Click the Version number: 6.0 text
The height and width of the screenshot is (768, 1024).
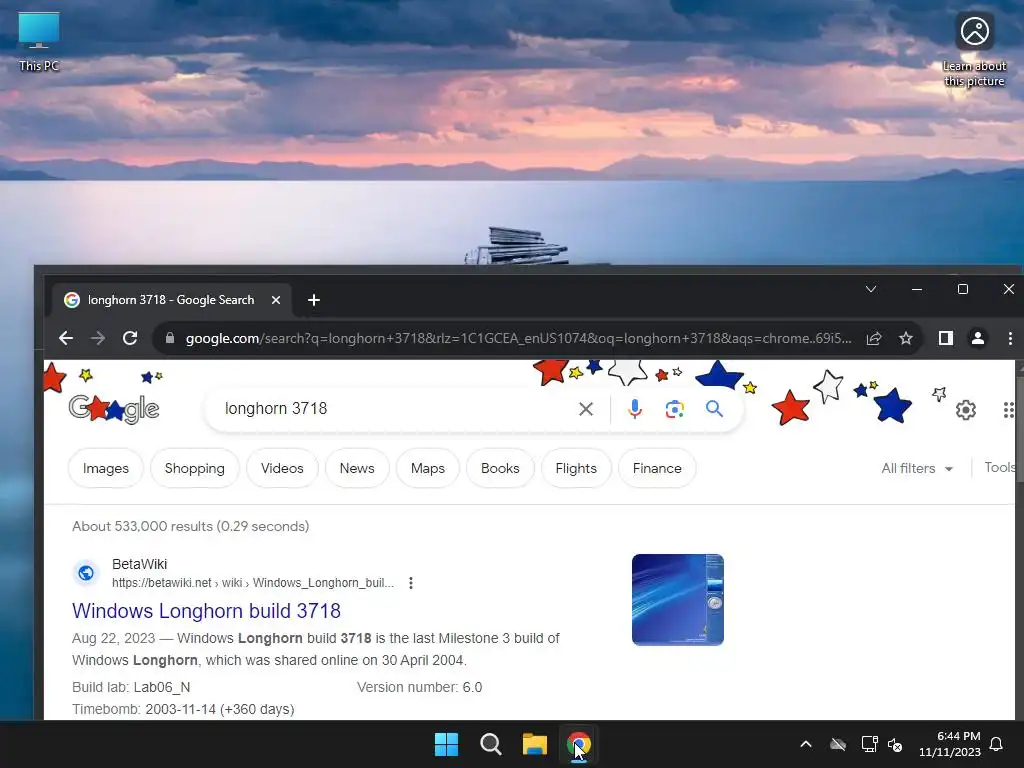click(x=419, y=687)
